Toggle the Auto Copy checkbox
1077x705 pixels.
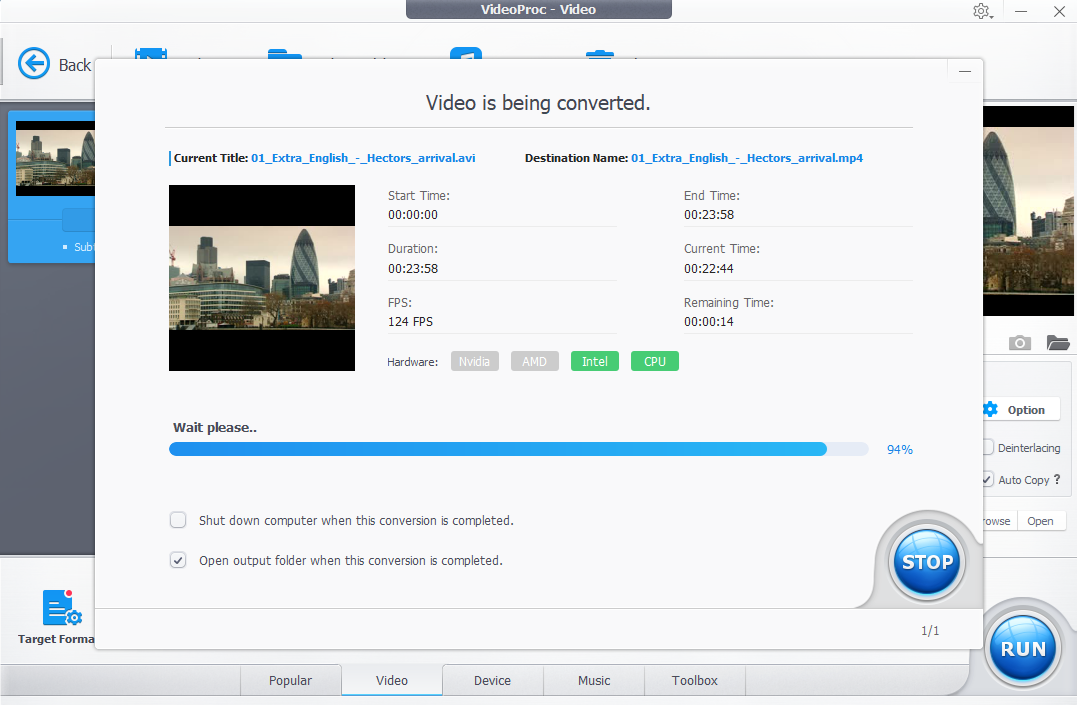click(x=988, y=480)
